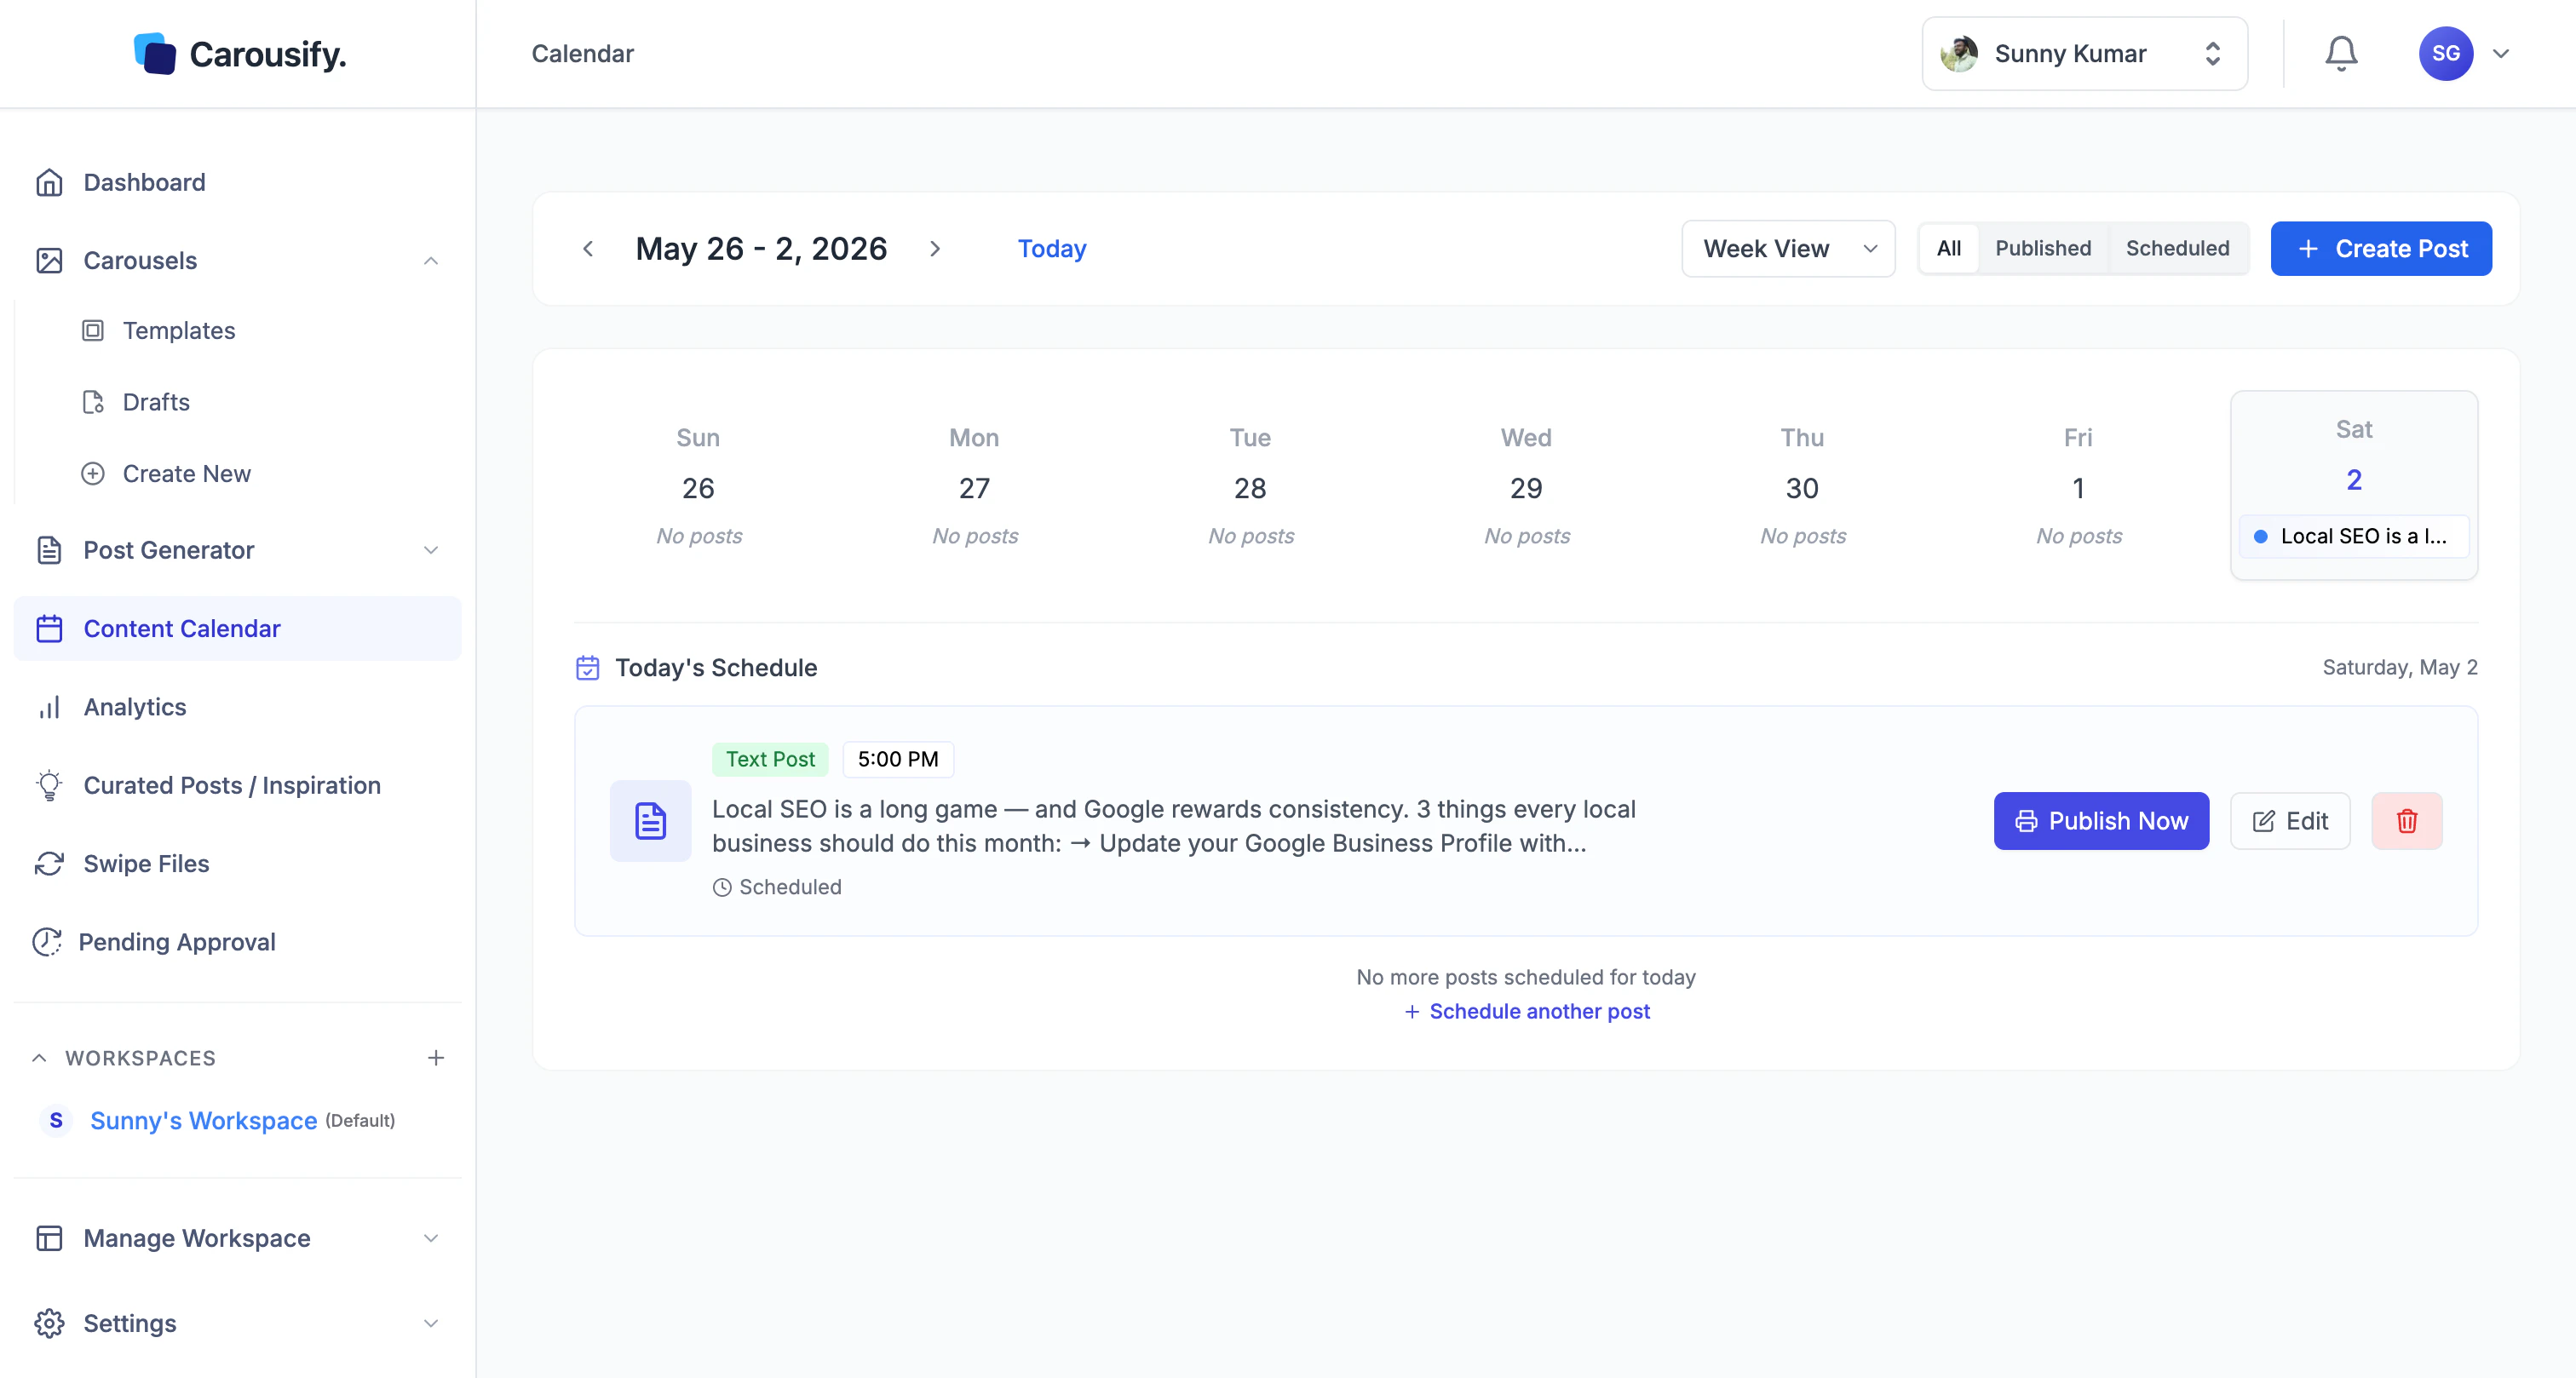The image size is (2576, 1378).
Task: Open the Local SEO post chip on Saturday
Action: (x=2354, y=536)
